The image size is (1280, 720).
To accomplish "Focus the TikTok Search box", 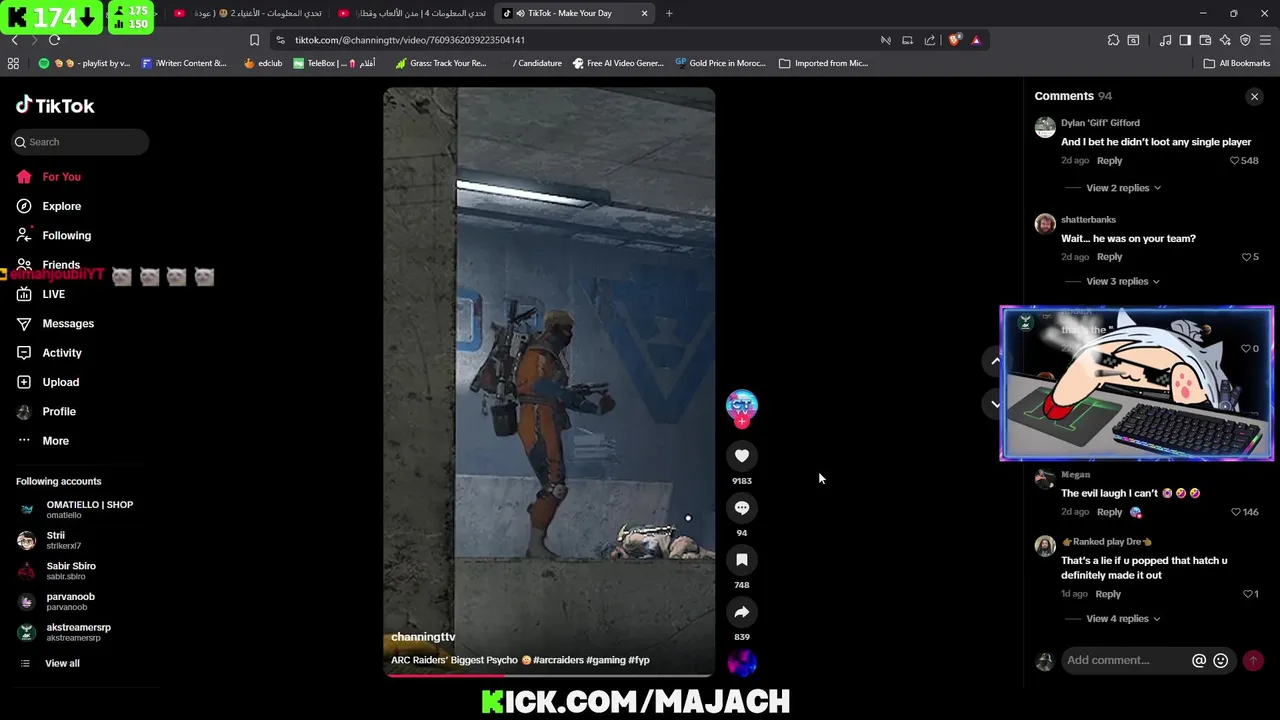I will coord(80,142).
